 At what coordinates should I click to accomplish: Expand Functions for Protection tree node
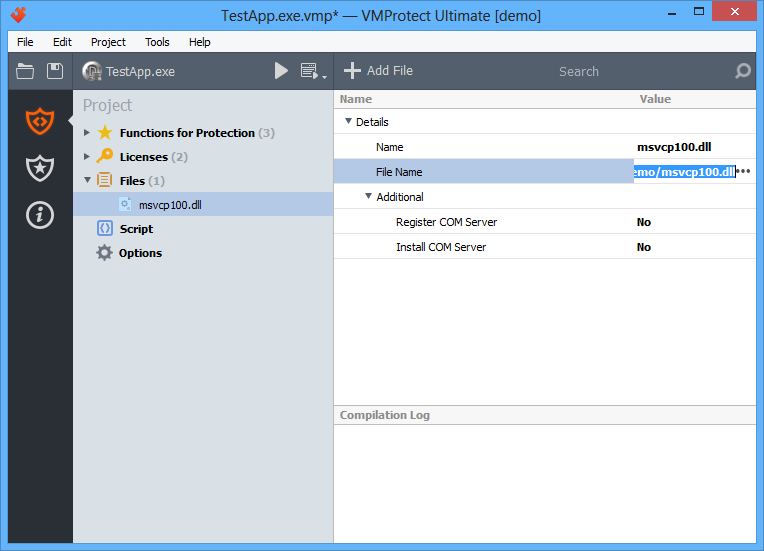pos(87,133)
